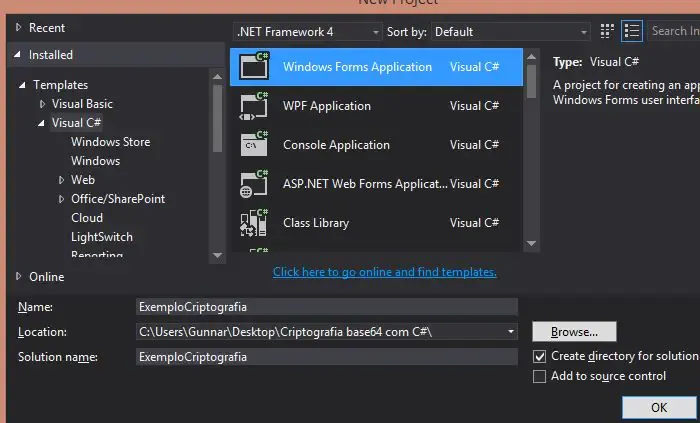Click the ASP.NET Web Forms Application icon
700x423 pixels.
coord(254,183)
